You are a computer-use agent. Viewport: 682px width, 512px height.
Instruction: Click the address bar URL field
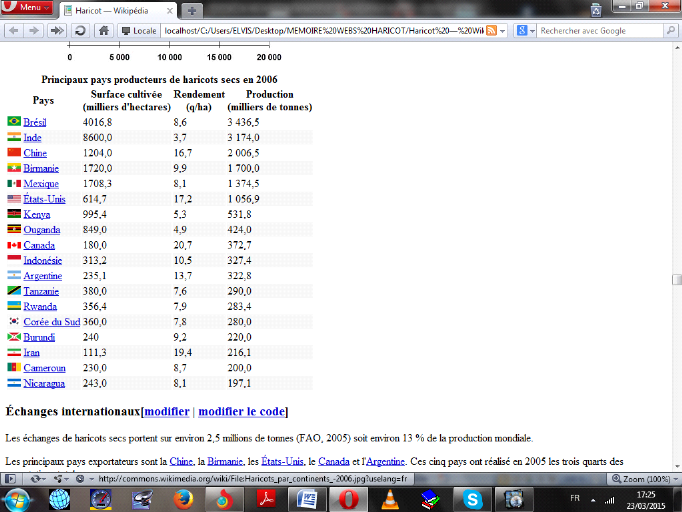pyautogui.click(x=323, y=31)
